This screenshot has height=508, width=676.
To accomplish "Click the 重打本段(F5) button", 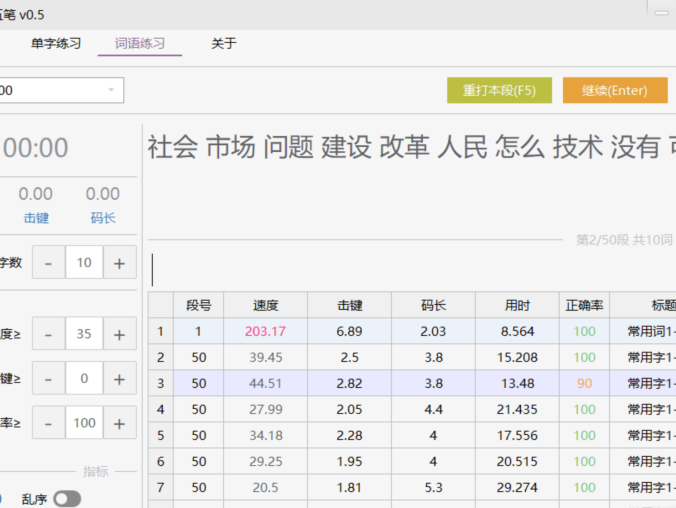I will coord(499,90).
